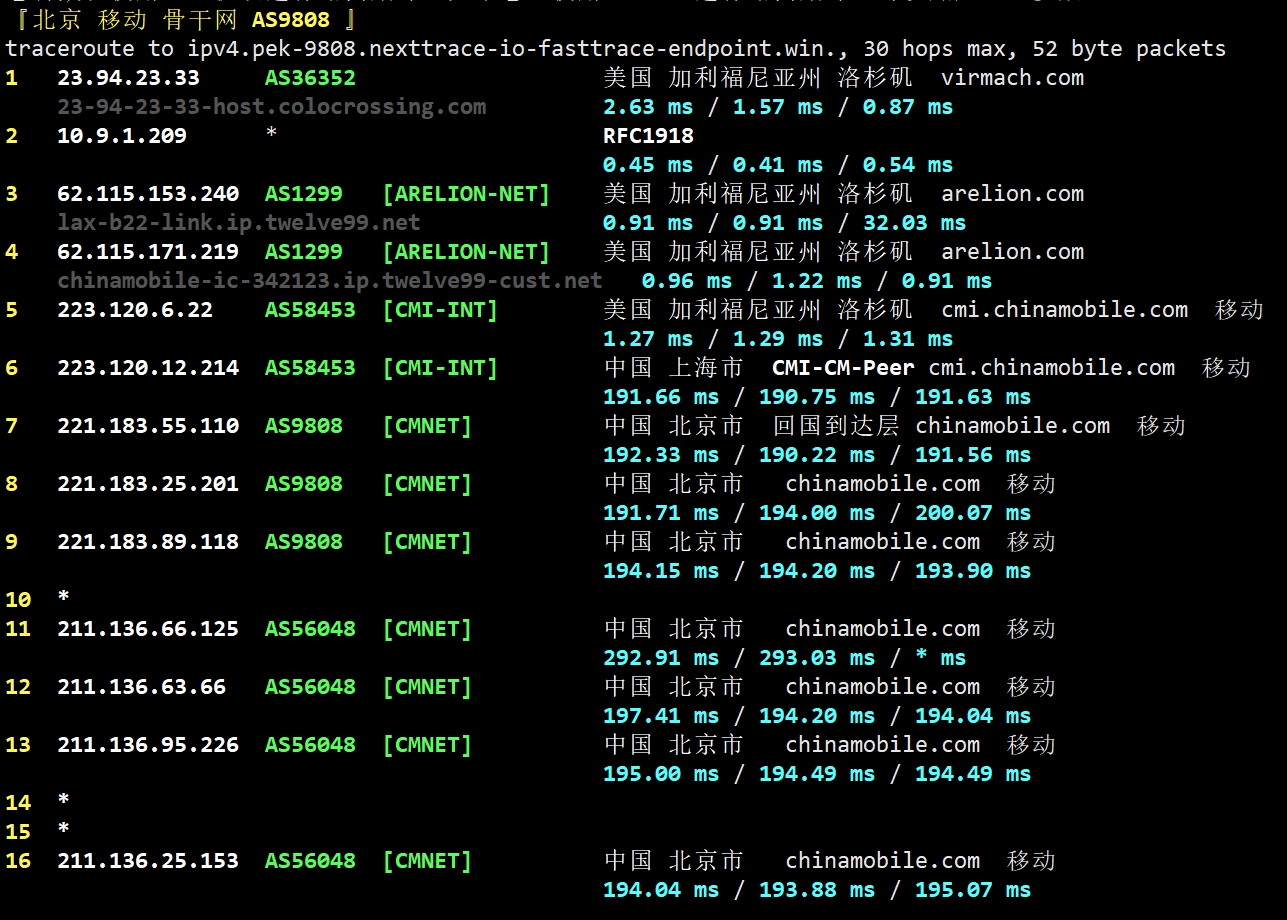This screenshot has height=920, width=1287.
Task: Select IP address 211.136.25.153
Action: [148, 861]
